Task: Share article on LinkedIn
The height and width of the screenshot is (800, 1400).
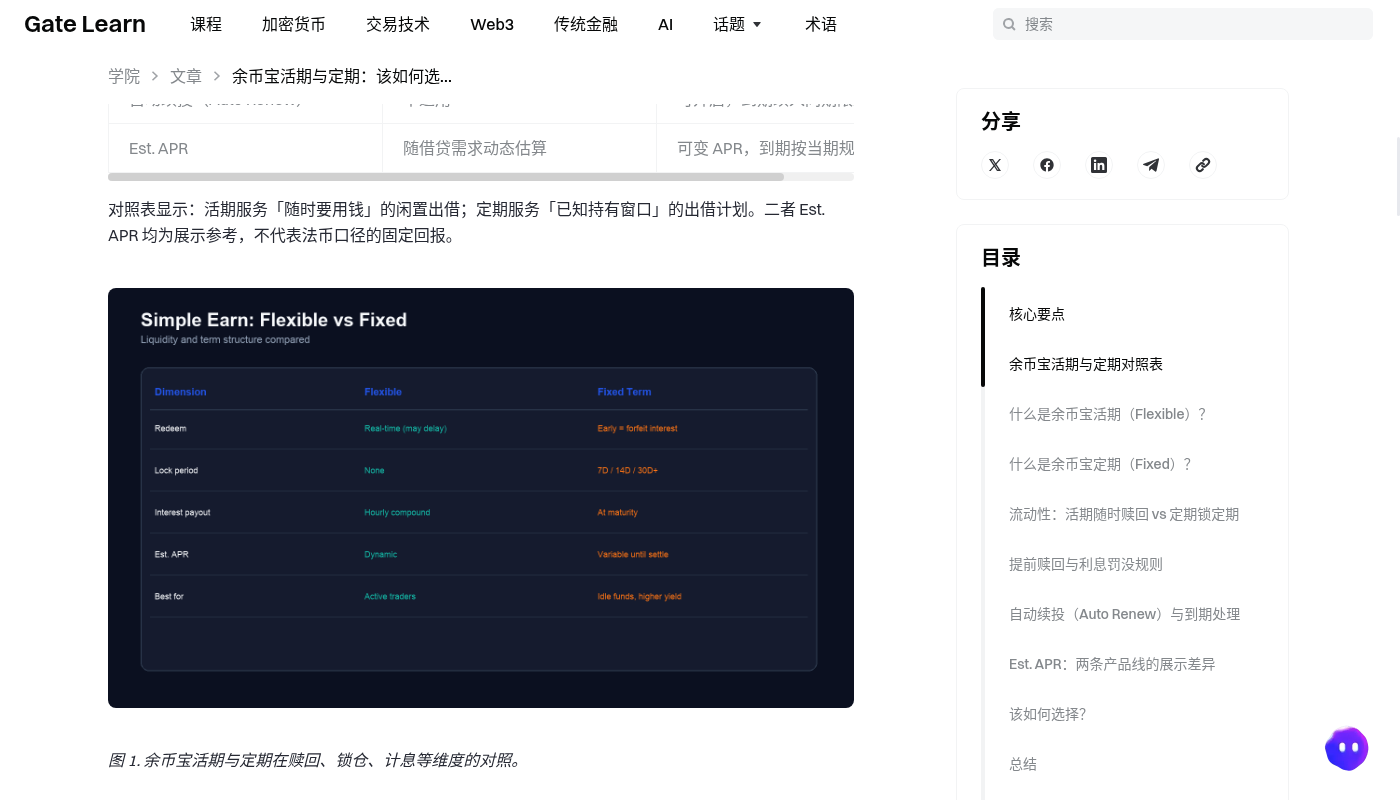Action: pos(1099,165)
